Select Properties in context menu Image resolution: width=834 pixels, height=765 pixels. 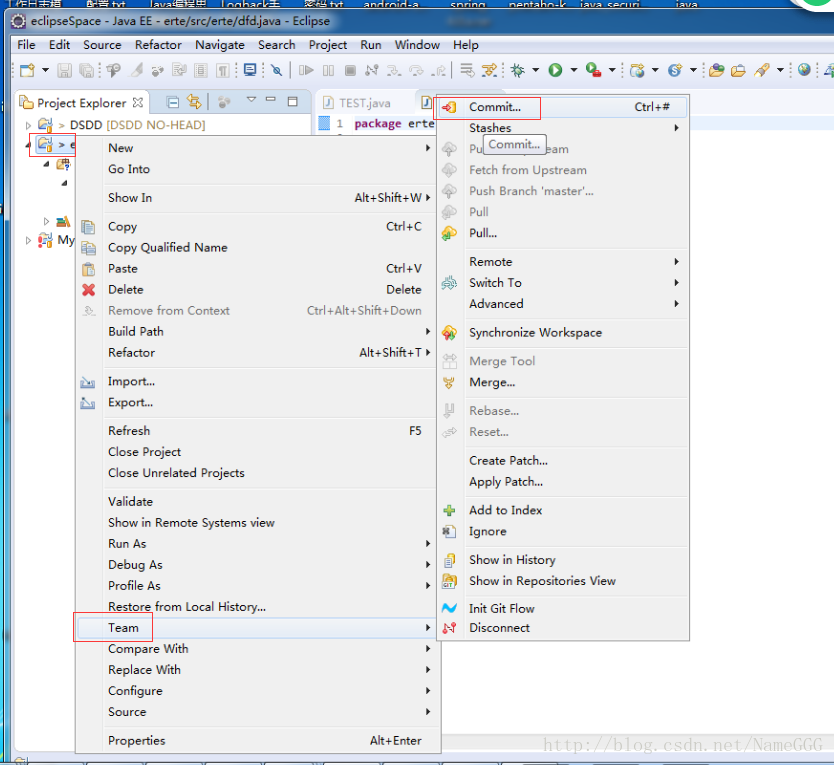coord(258,741)
